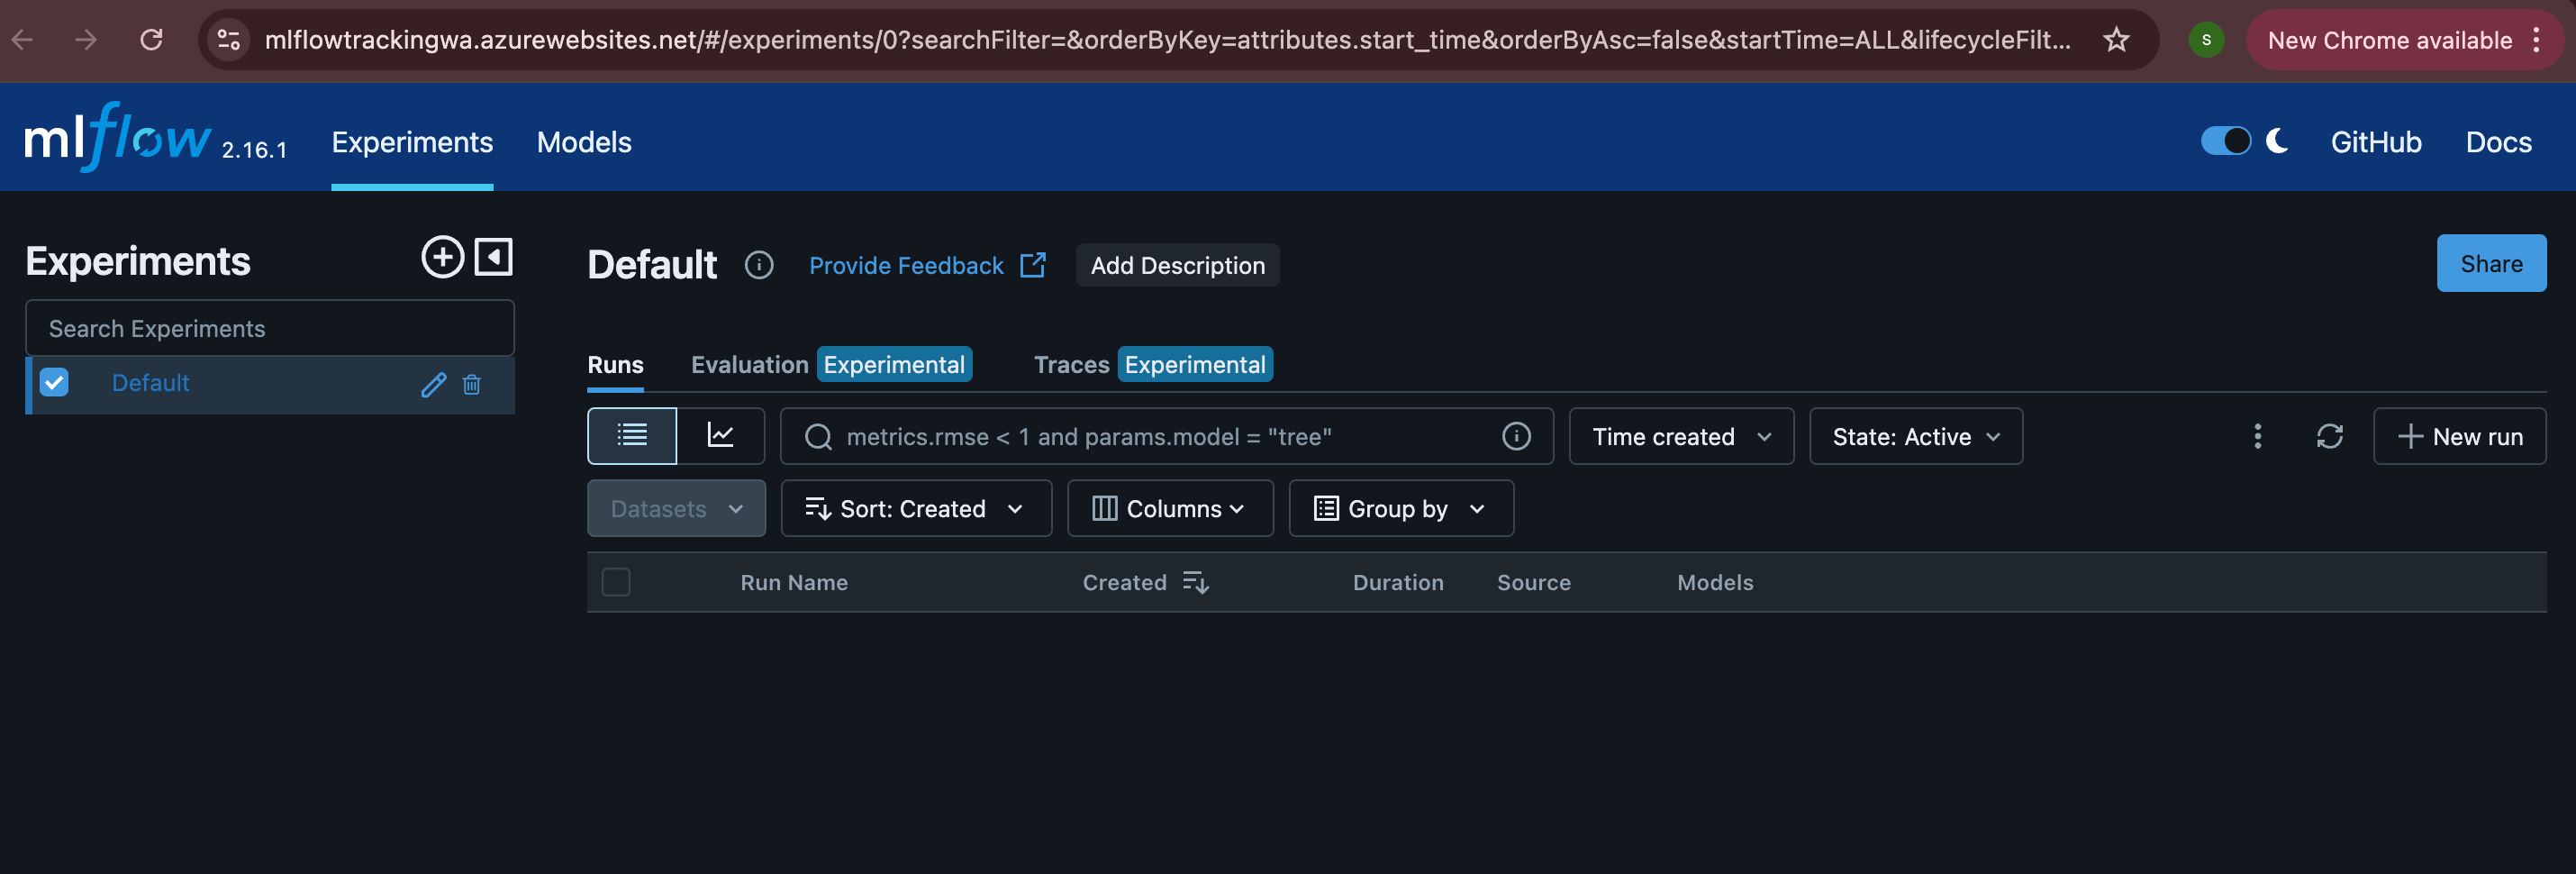The image size is (2576, 874).
Task: Focus the Search Experiments field
Action: 270,328
